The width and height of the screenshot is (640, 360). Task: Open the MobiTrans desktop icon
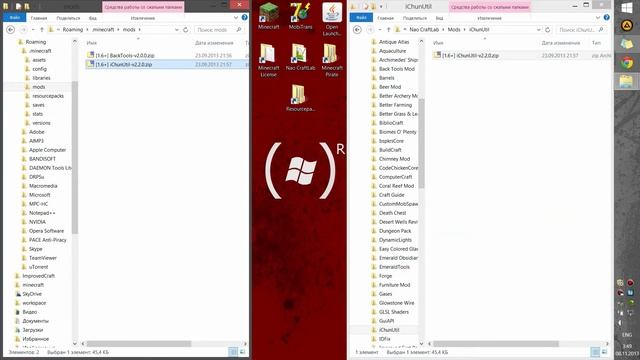pos(300,16)
